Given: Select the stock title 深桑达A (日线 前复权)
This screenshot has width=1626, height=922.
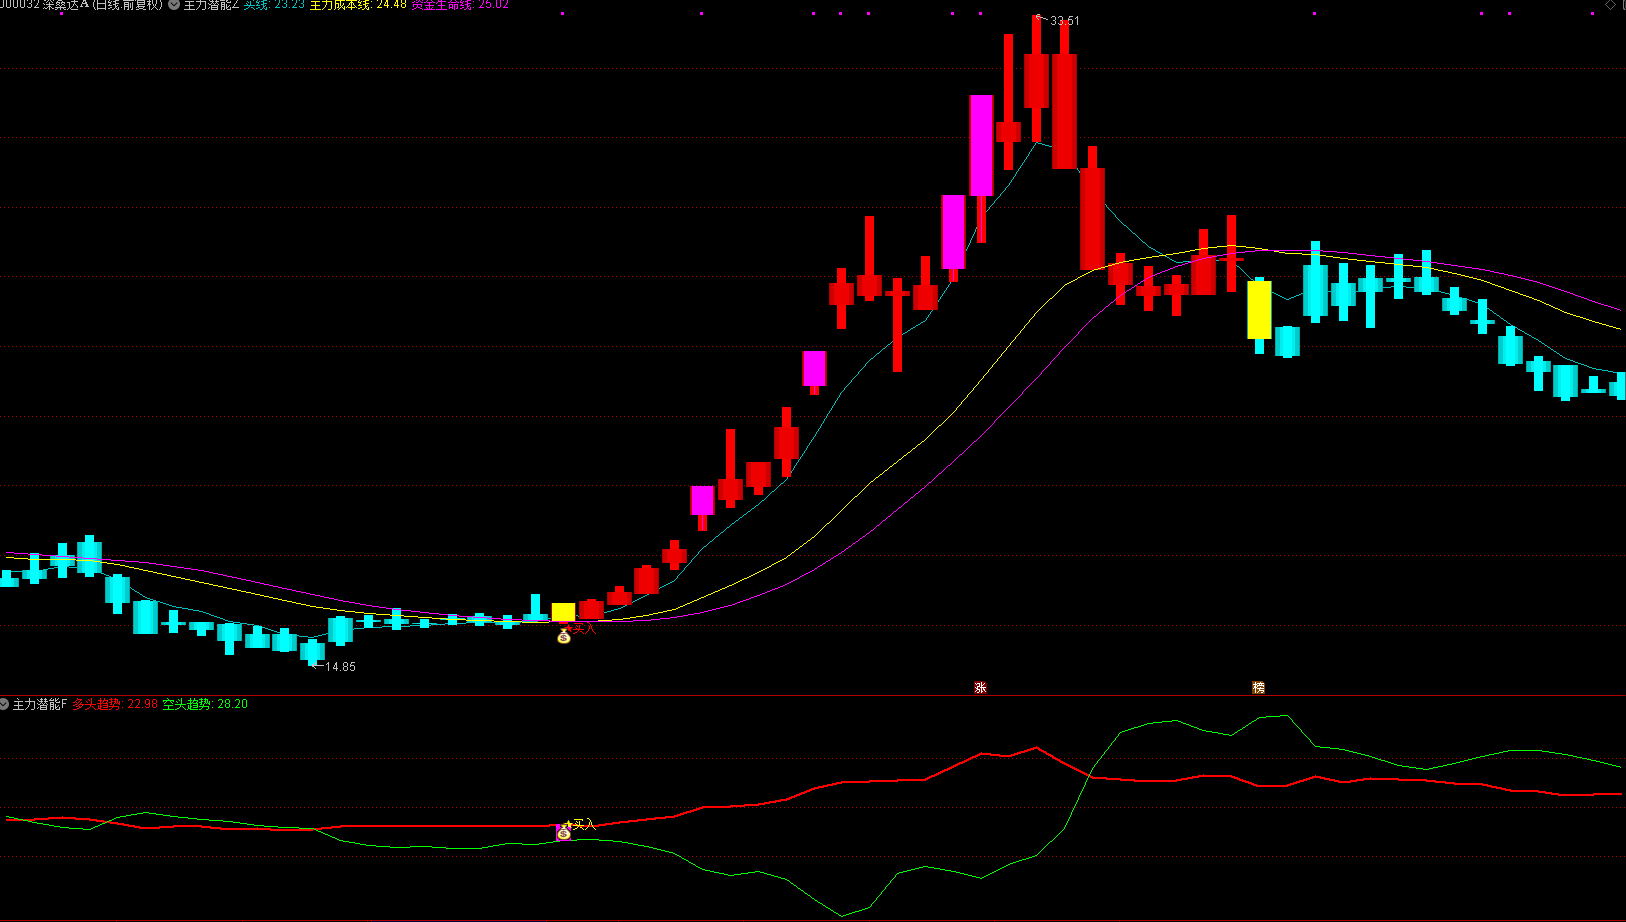Looking at the screenshot, I should coord(102,5).
